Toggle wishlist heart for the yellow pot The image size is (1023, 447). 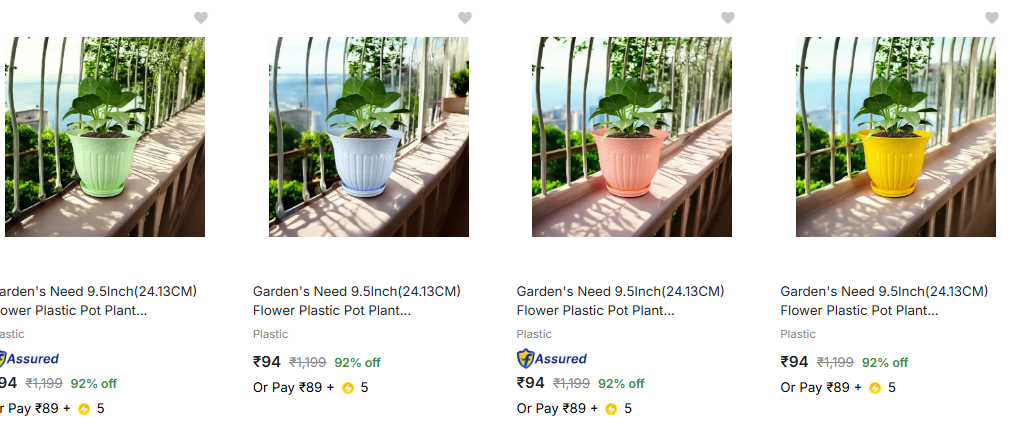[x=992, y=18]
